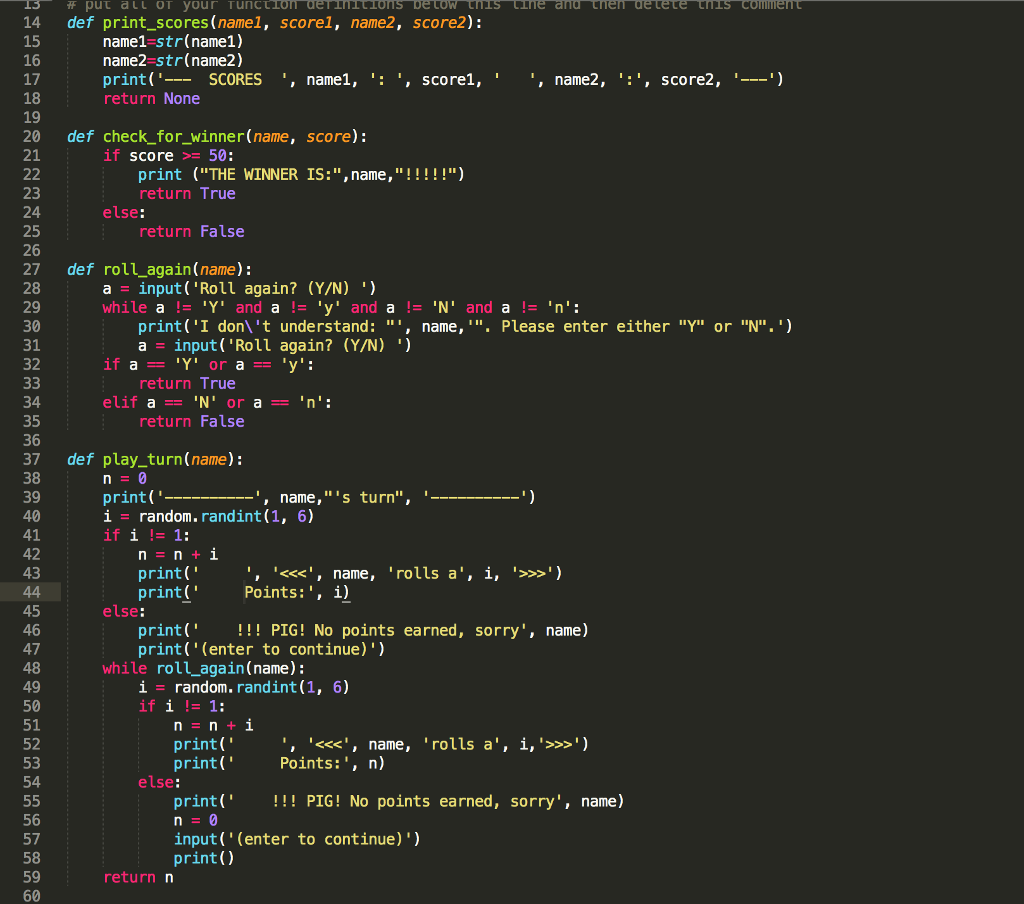Image resolution: width=1024 pixels, height=904 pixels.
Task: Click line number 32 in the gutter
Action: 31,364
